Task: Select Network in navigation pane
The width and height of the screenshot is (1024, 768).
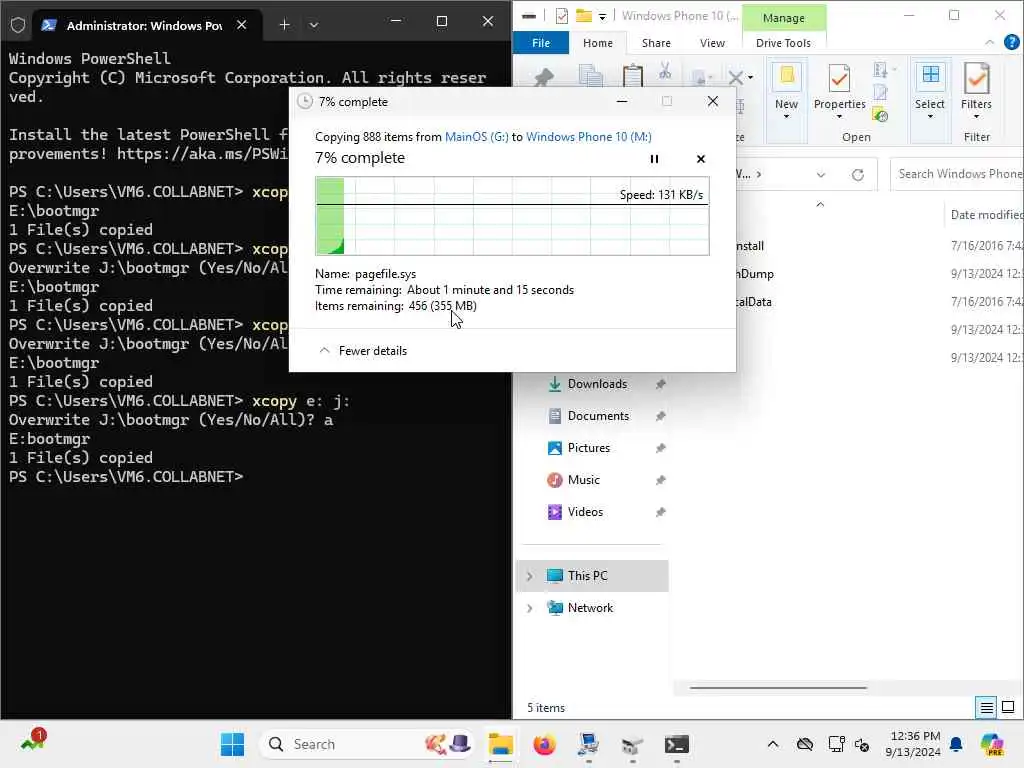Action: click(x=590, y=608)
